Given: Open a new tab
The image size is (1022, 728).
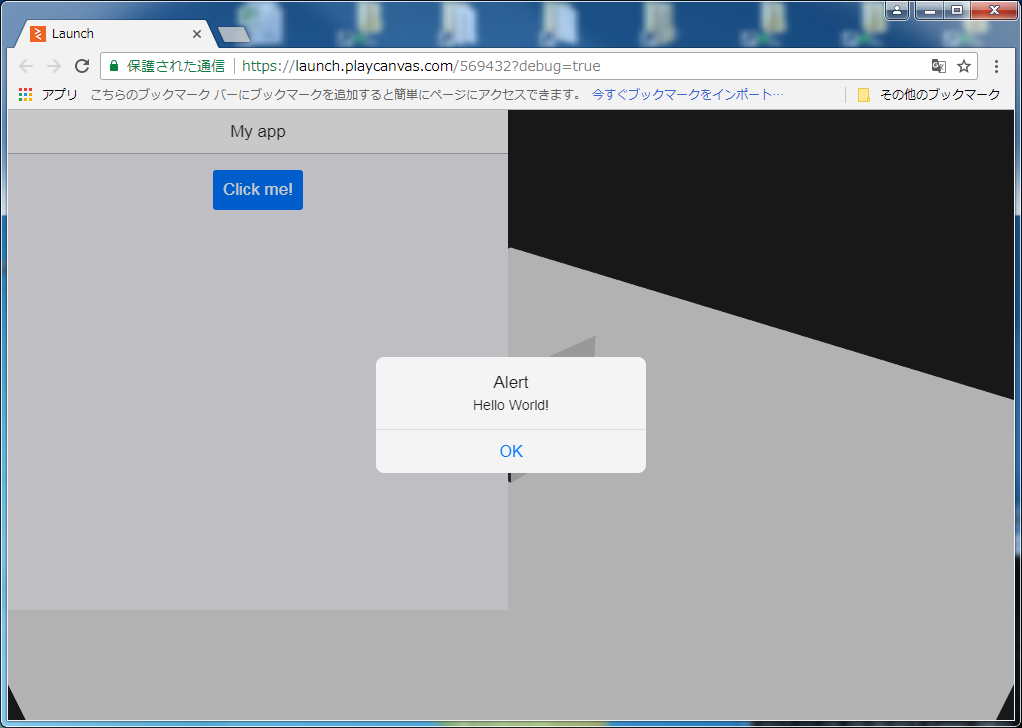Looking at the screenshot, I should (x=234, y=35).
